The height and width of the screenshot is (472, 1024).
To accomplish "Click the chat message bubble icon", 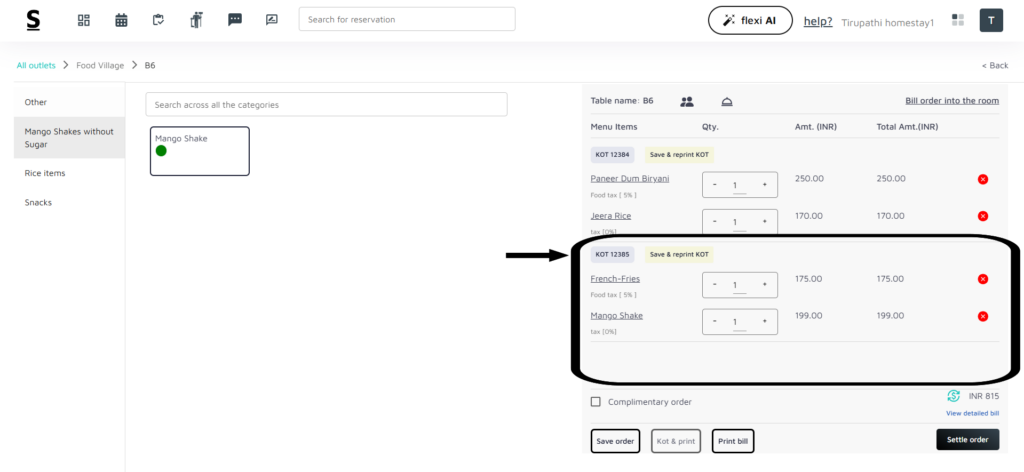I will tap(235, 20).
